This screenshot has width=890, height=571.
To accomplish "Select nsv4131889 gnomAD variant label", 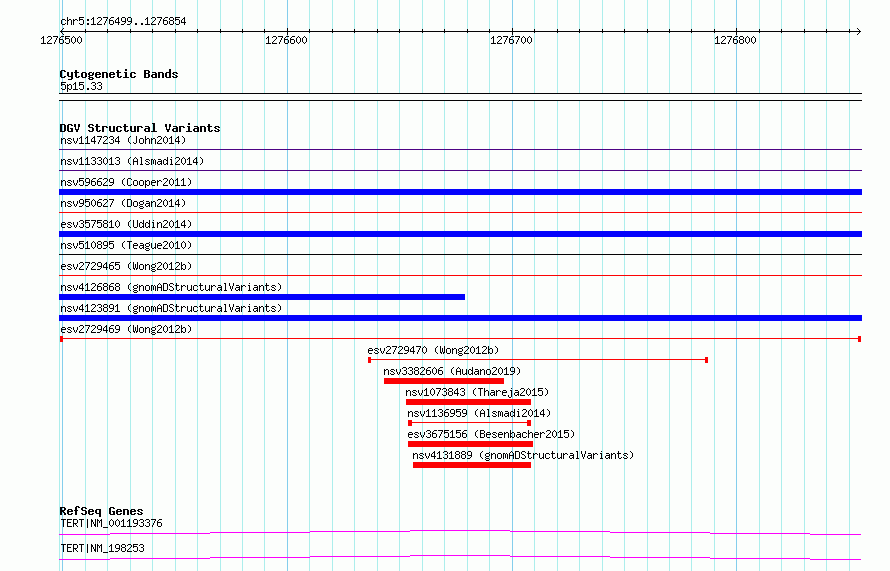I will click(x=523, y=455).
